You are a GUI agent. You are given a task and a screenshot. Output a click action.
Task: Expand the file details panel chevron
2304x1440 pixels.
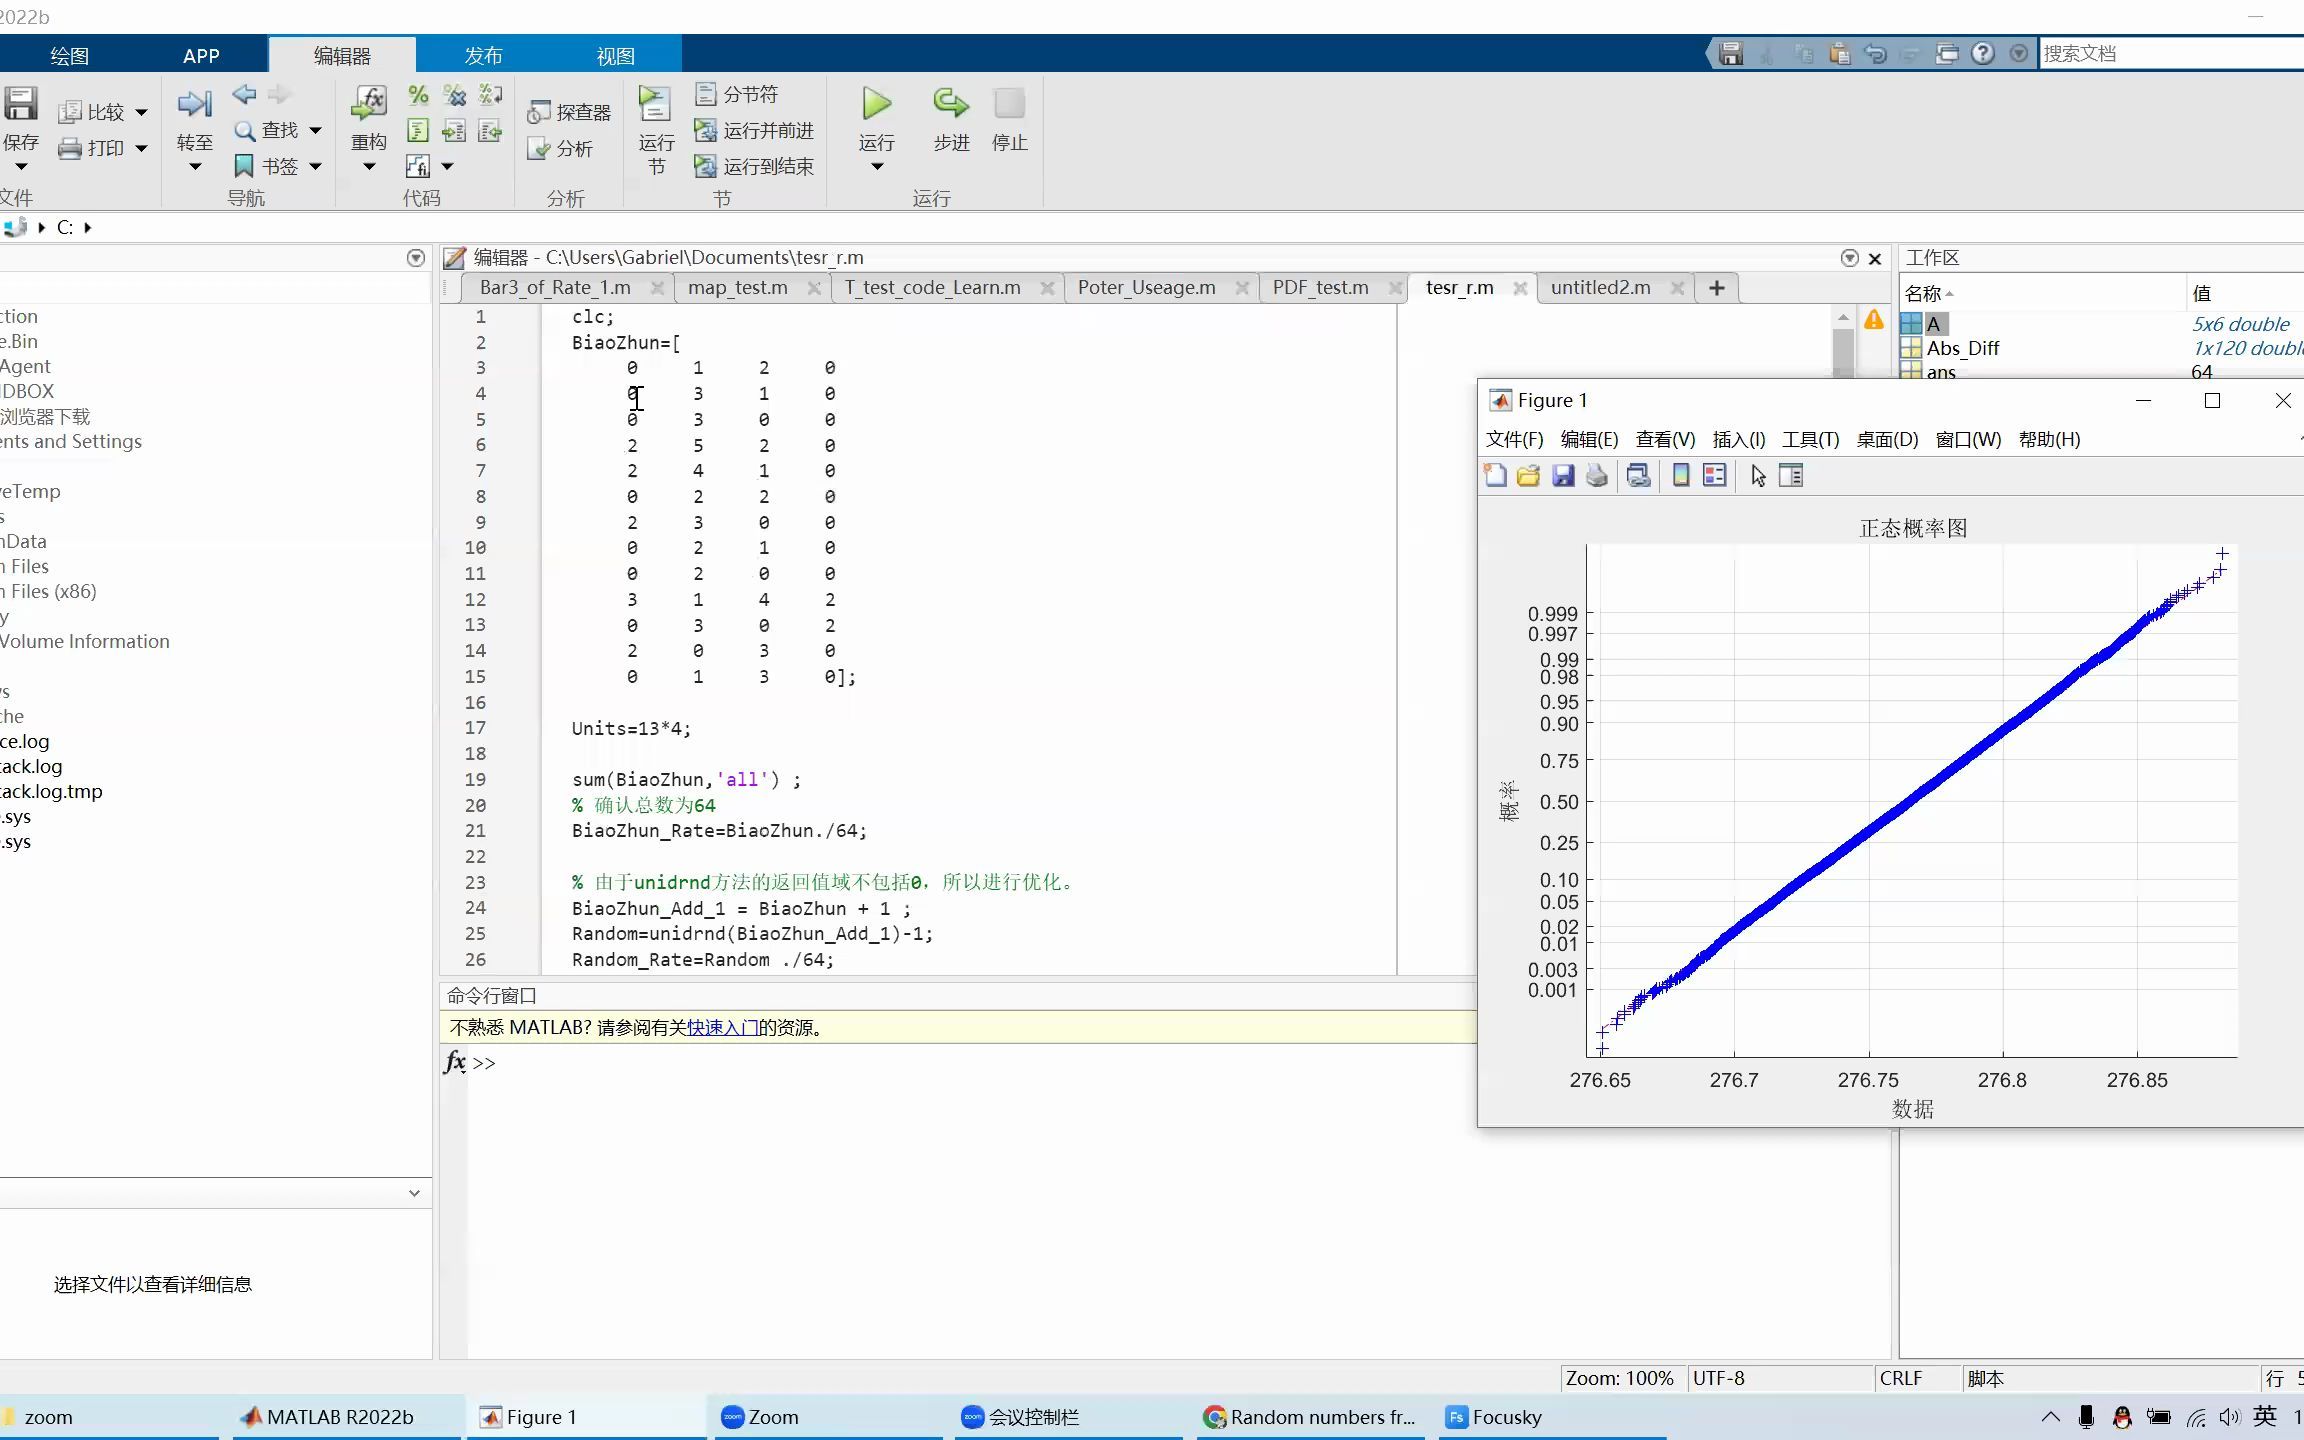[x=414, y=1193]
